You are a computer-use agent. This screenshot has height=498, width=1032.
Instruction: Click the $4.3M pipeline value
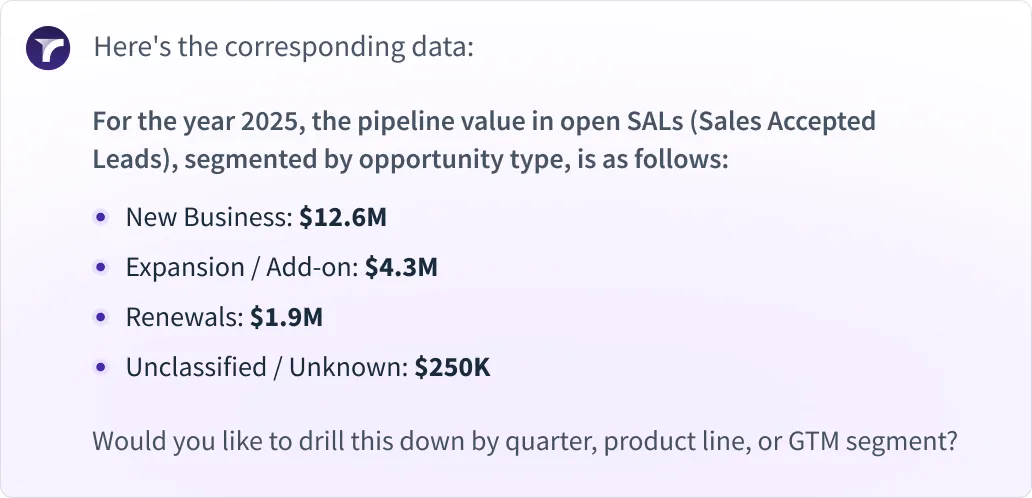point(401,267)
